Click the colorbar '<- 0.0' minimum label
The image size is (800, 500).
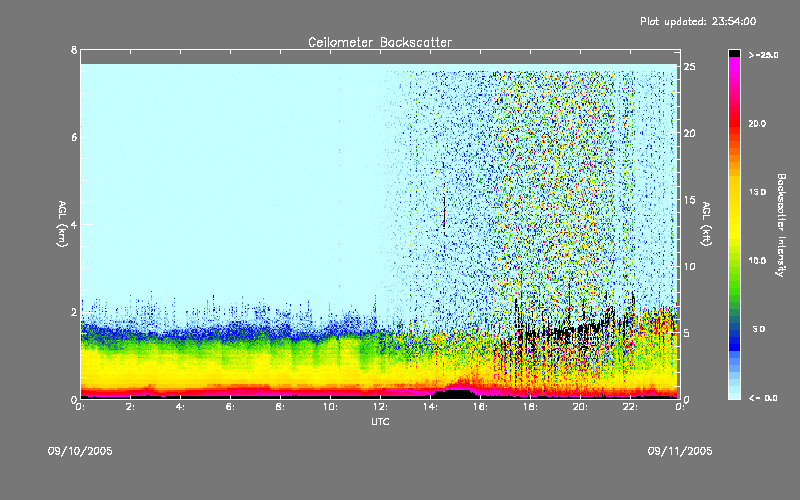coord(763,397)
